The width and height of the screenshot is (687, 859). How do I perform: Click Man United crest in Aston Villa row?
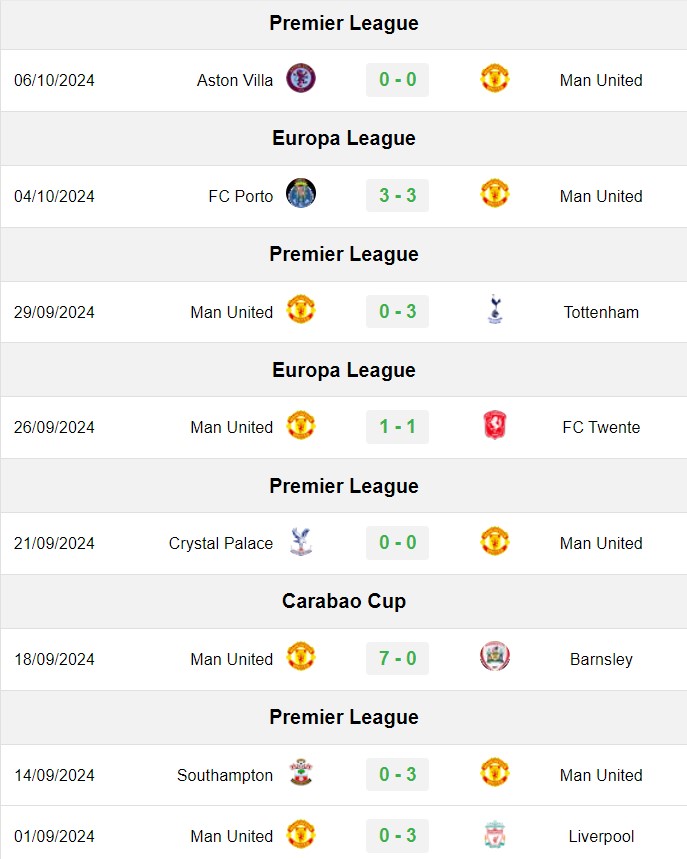pyautogui.click(x=495, y=78)
